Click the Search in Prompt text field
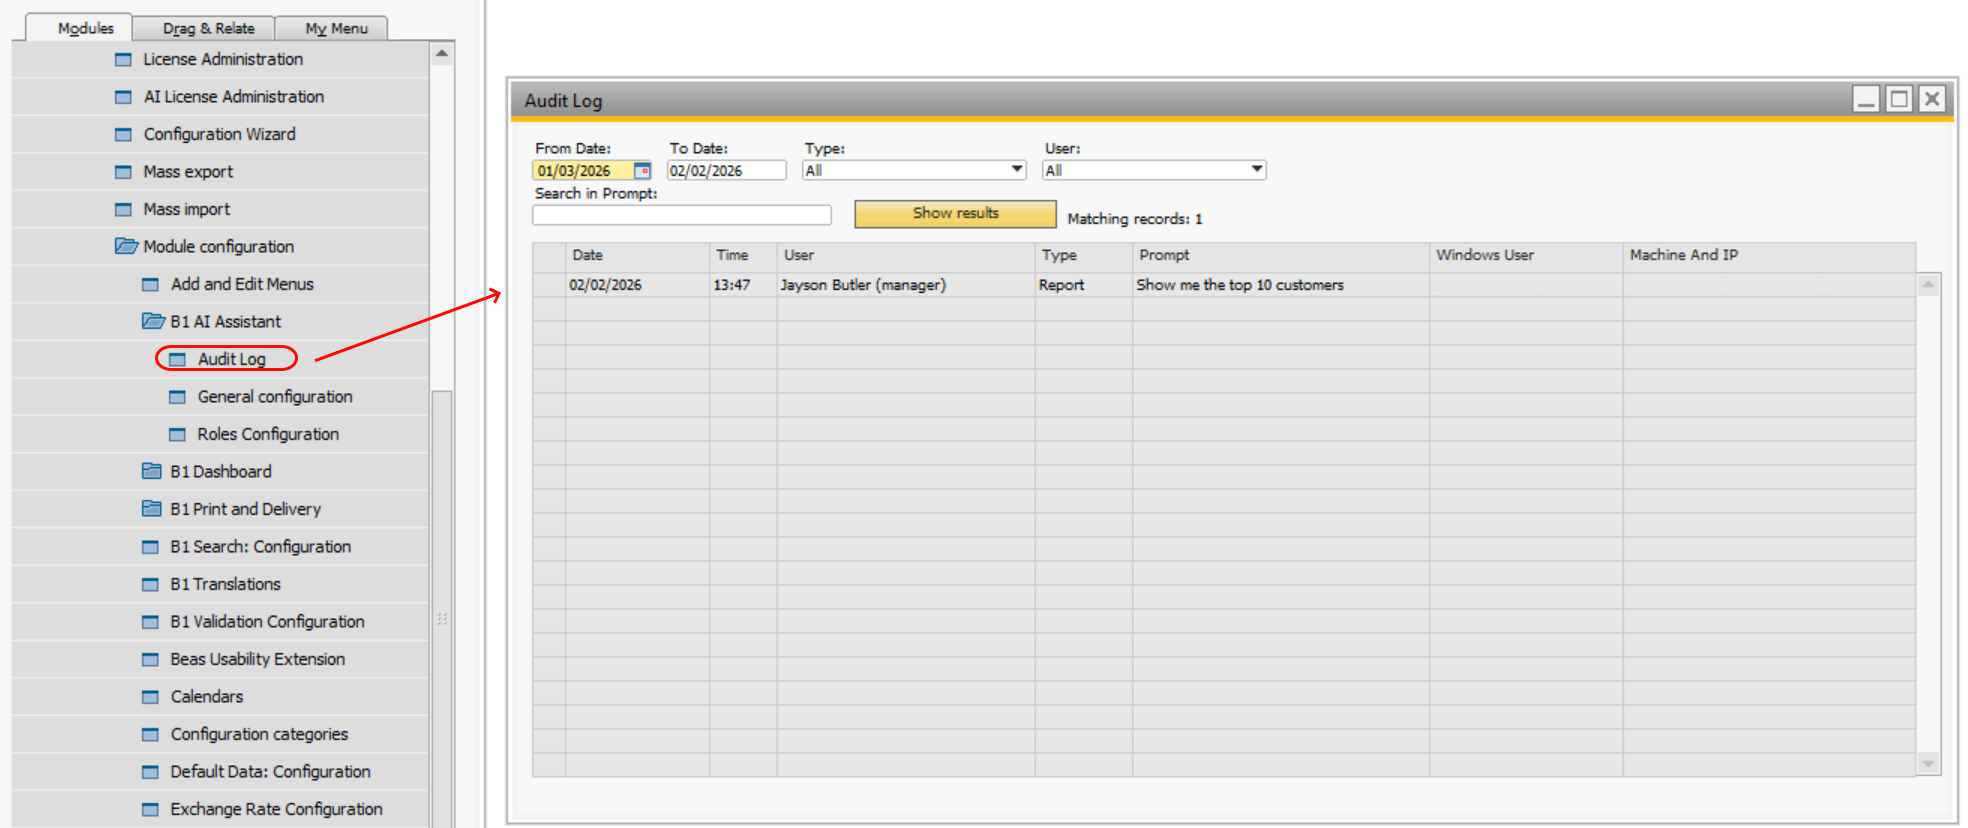The width and height of the screenshot is (1968, 828). 681,215
